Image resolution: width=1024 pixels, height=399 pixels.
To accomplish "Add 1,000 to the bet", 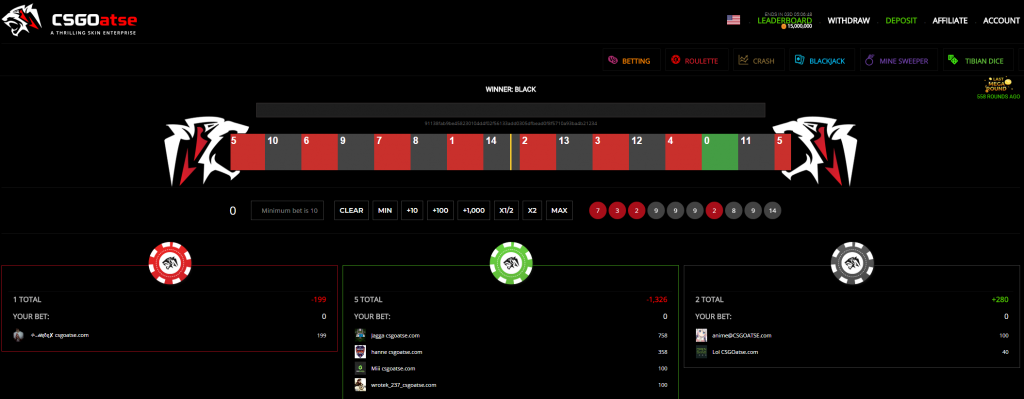I will pyautogui.click(x=473, y=210).
